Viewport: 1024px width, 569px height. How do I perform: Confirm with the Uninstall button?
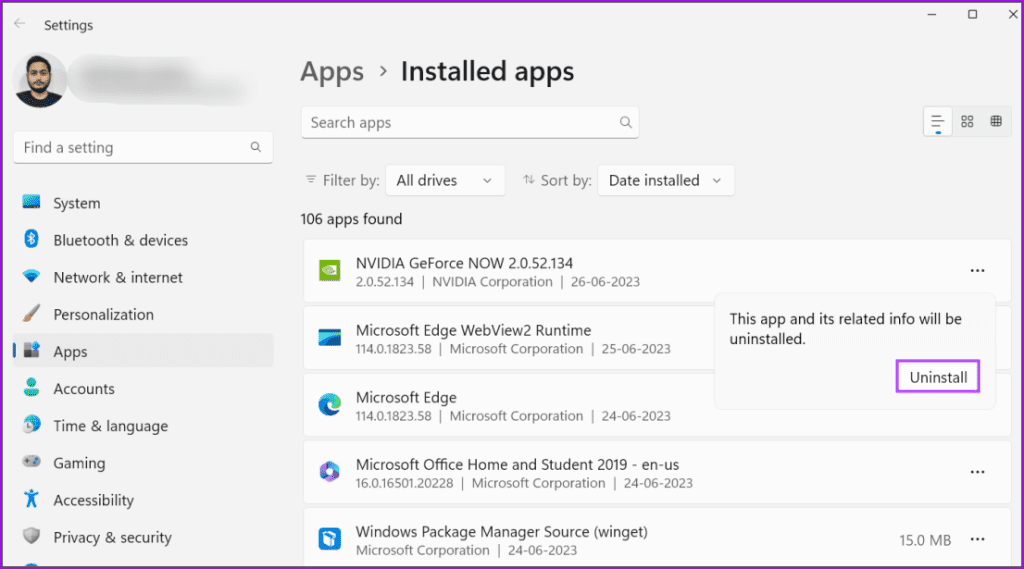click(x=938, y=377)
